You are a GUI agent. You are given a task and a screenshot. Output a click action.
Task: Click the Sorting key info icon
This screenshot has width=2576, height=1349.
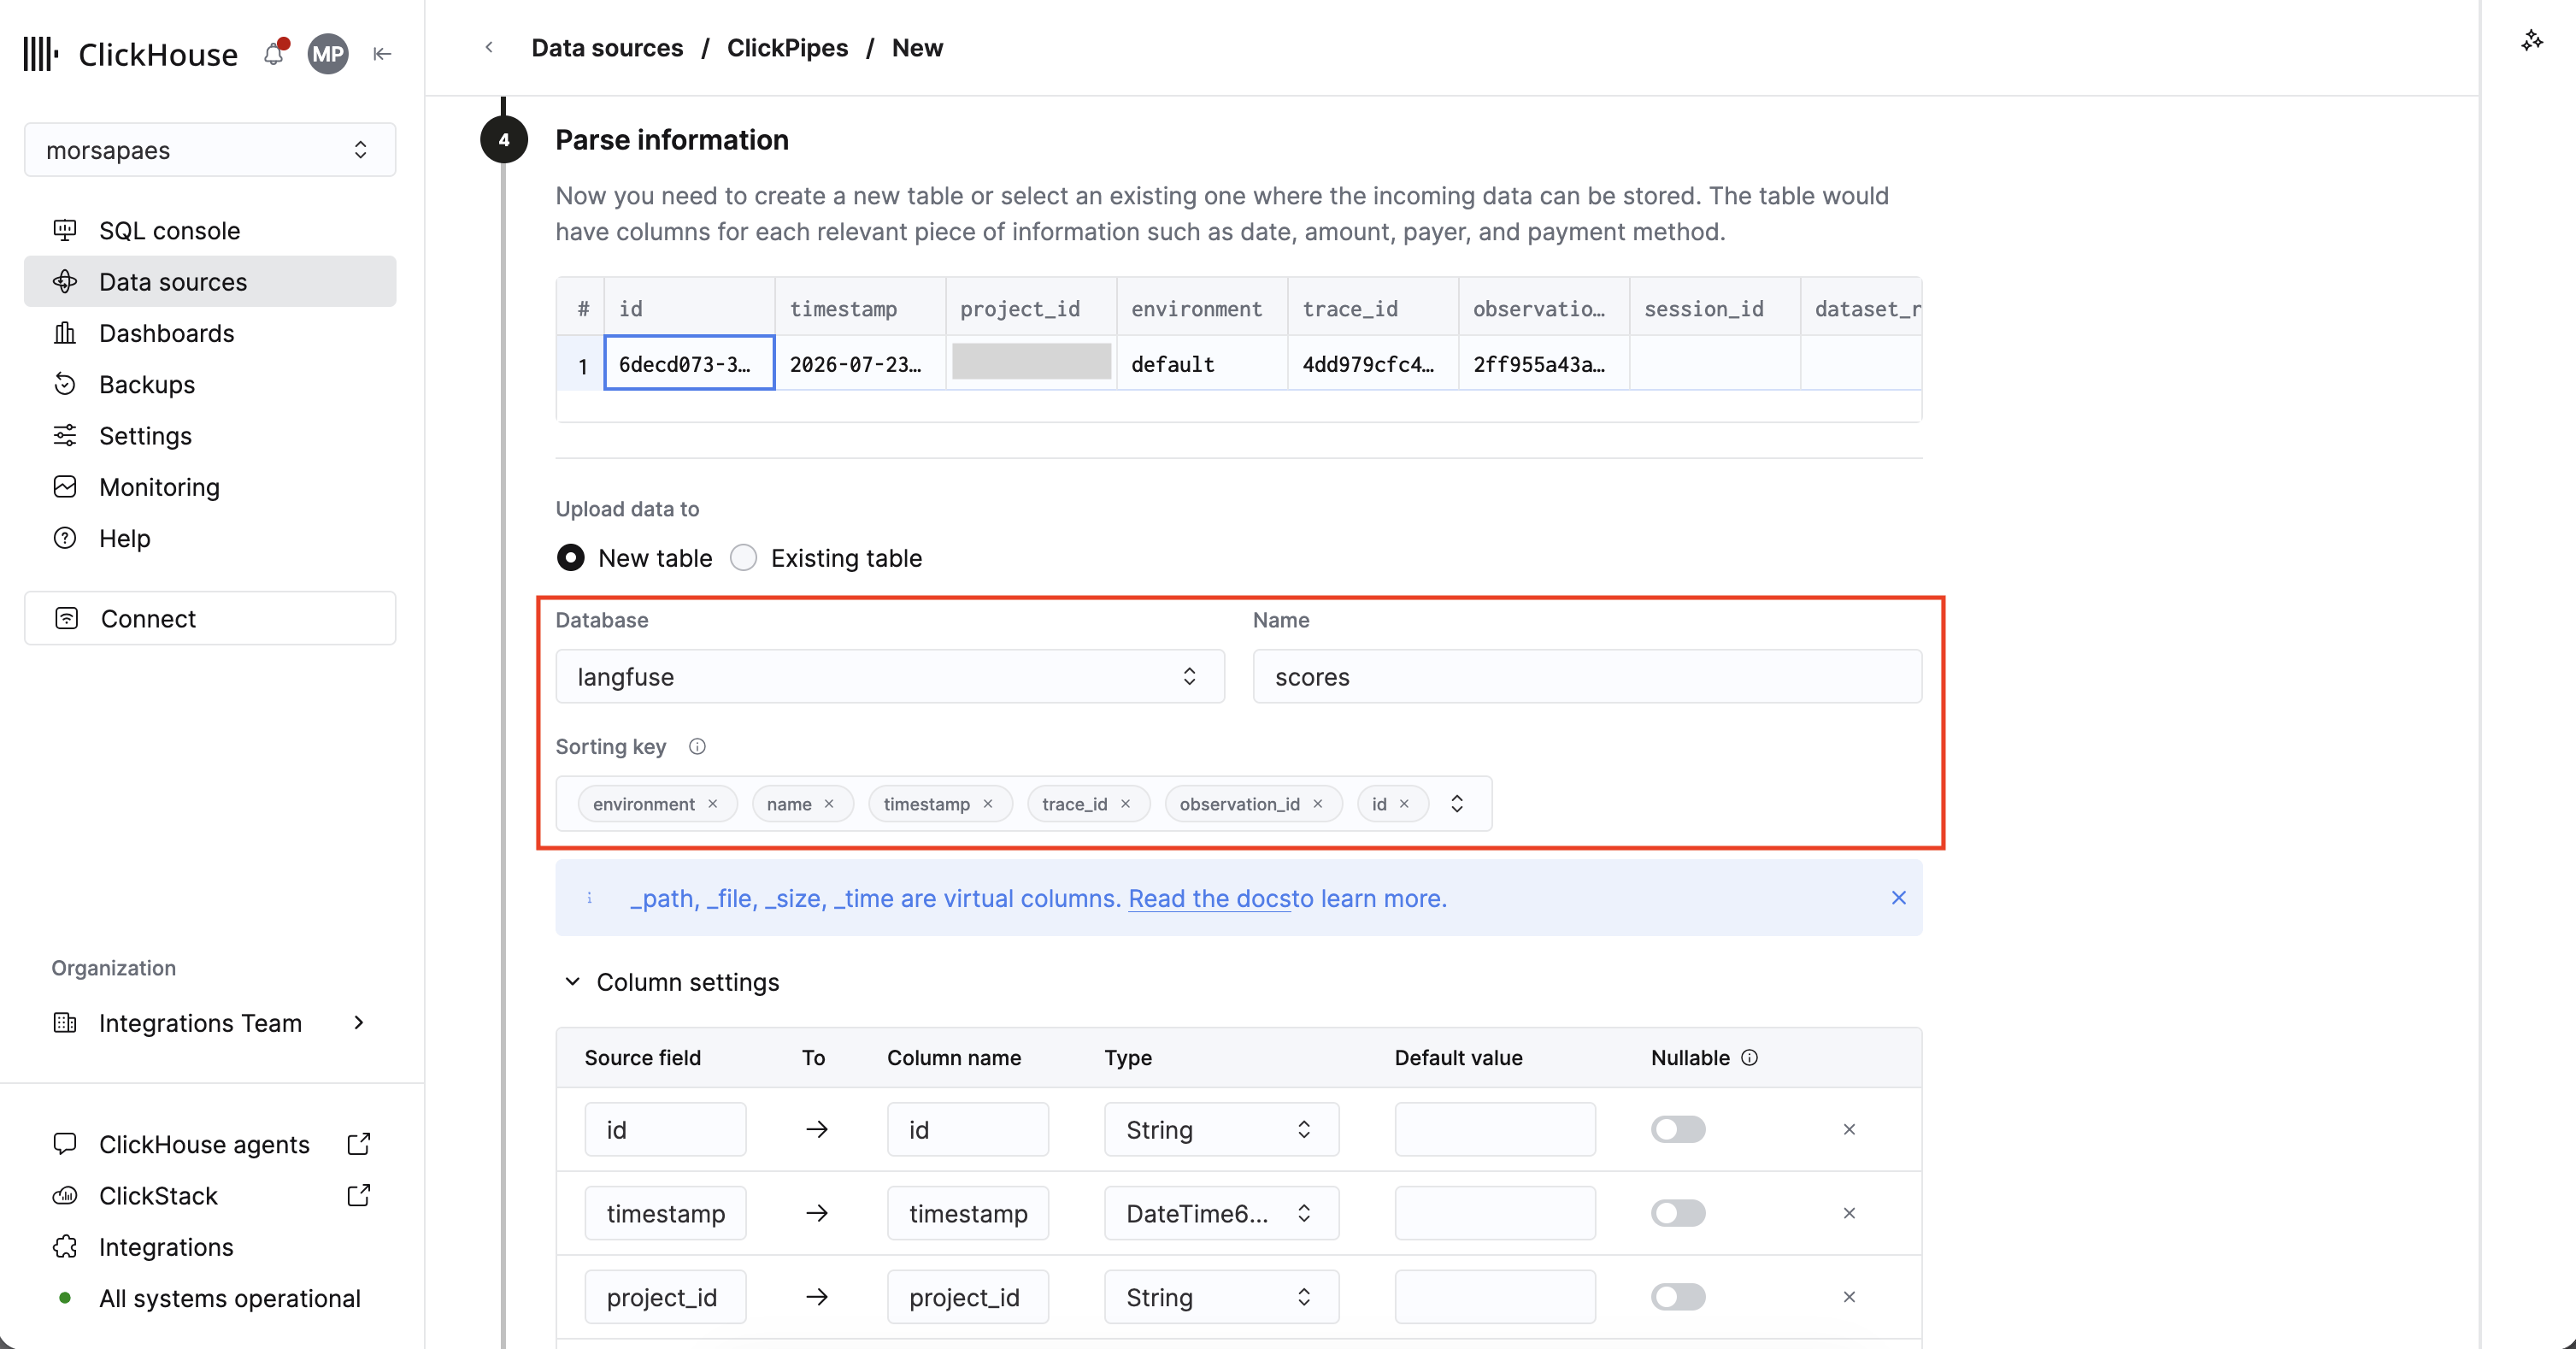[x=697, y=747]
